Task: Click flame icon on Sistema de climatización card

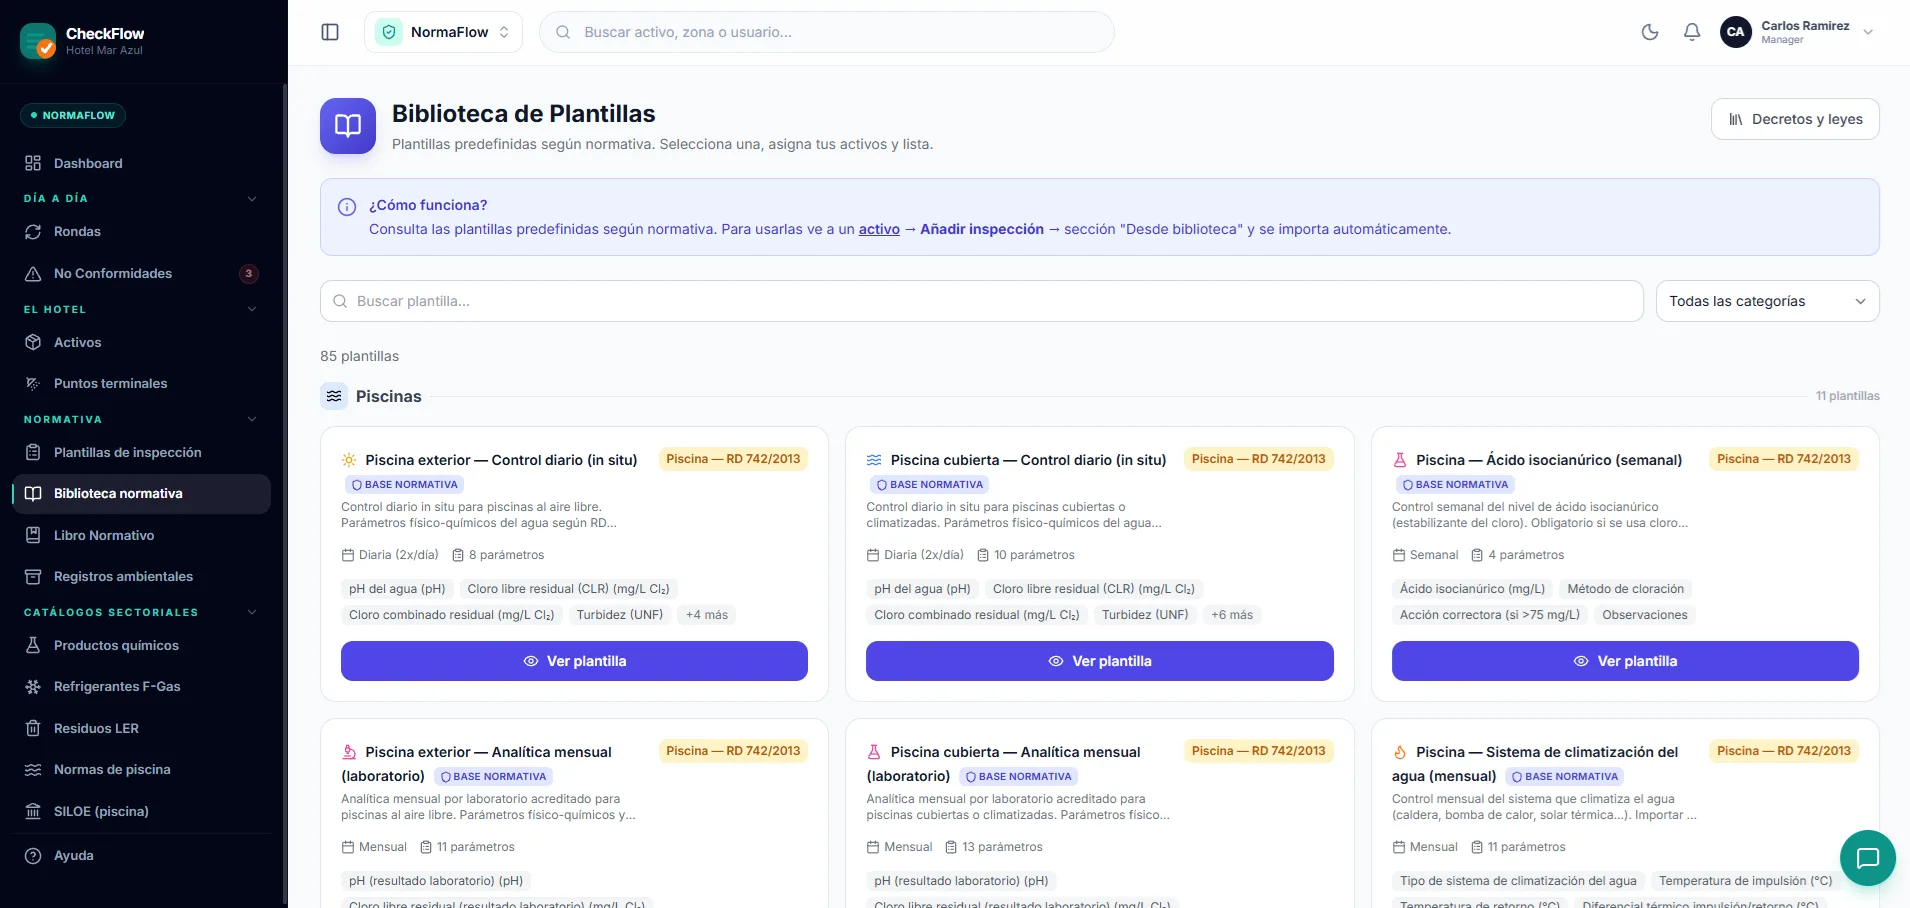Action: point(1400,752)
